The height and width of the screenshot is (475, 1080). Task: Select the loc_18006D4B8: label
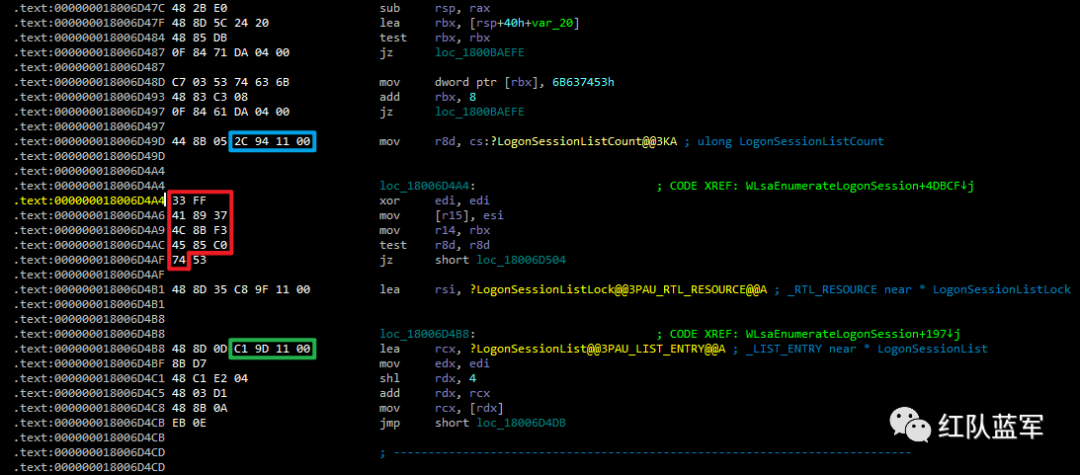point(427,334)
